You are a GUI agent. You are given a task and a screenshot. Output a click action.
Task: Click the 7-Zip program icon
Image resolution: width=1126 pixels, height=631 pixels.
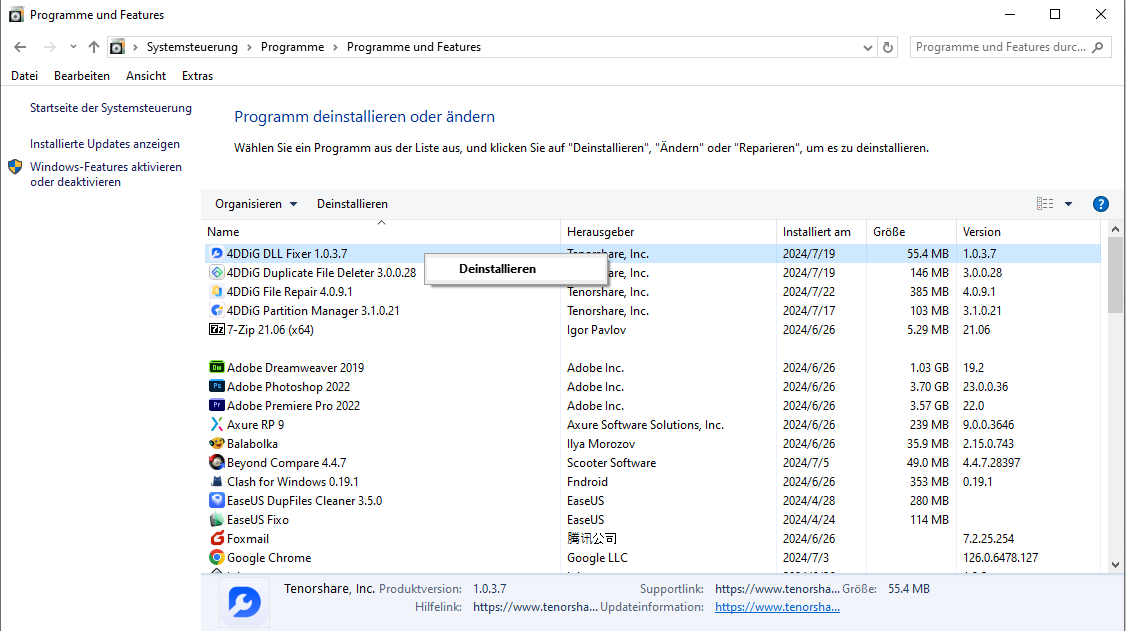click(x=216, y=330)
